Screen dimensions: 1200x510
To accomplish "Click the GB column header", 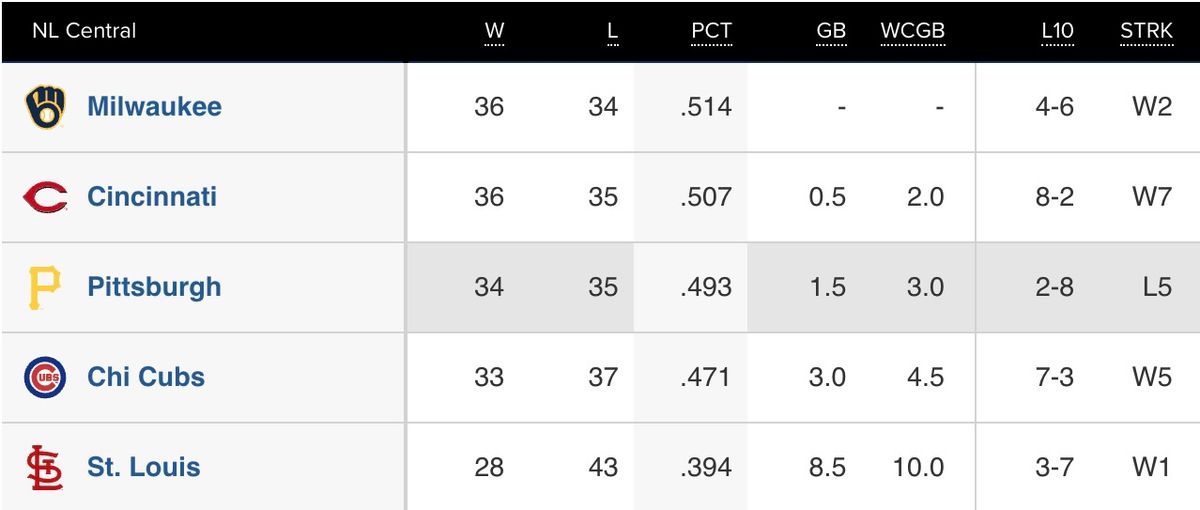I will 831,31.
